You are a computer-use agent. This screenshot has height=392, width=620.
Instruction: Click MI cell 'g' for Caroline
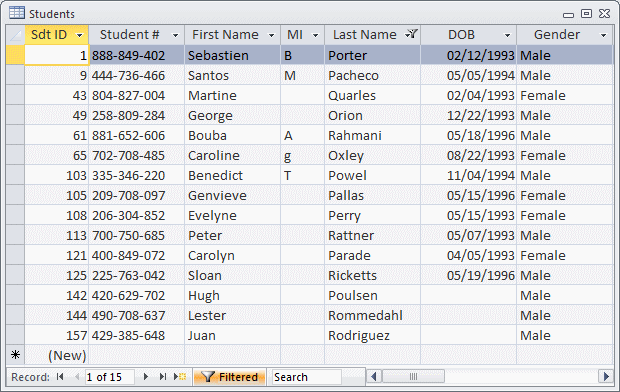point(302,155)
